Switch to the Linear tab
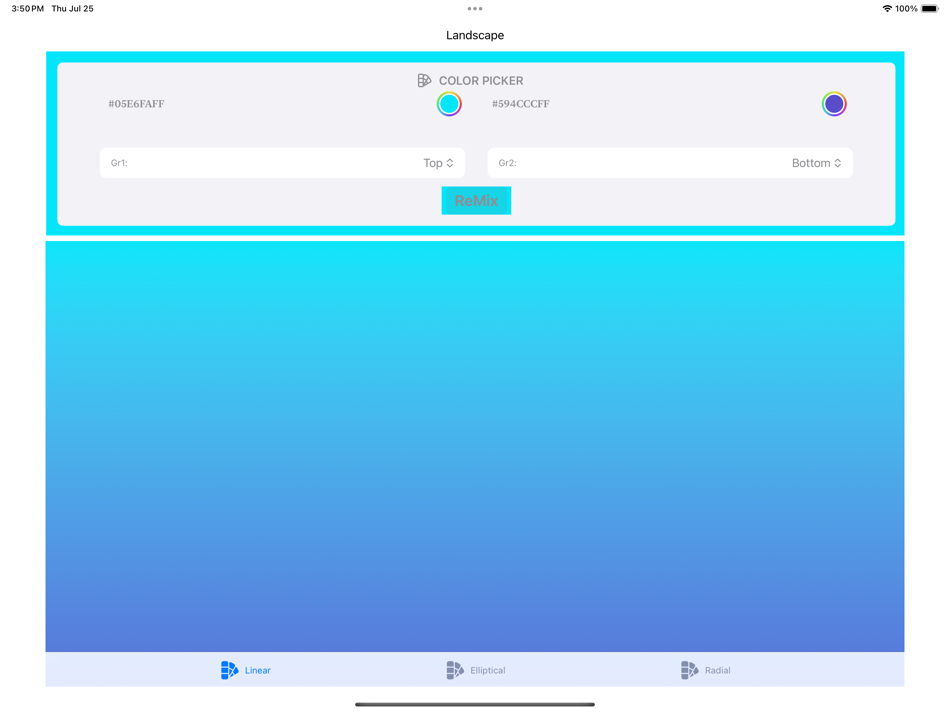The height and width of the screenshot is (712, 950). [245, 670]
